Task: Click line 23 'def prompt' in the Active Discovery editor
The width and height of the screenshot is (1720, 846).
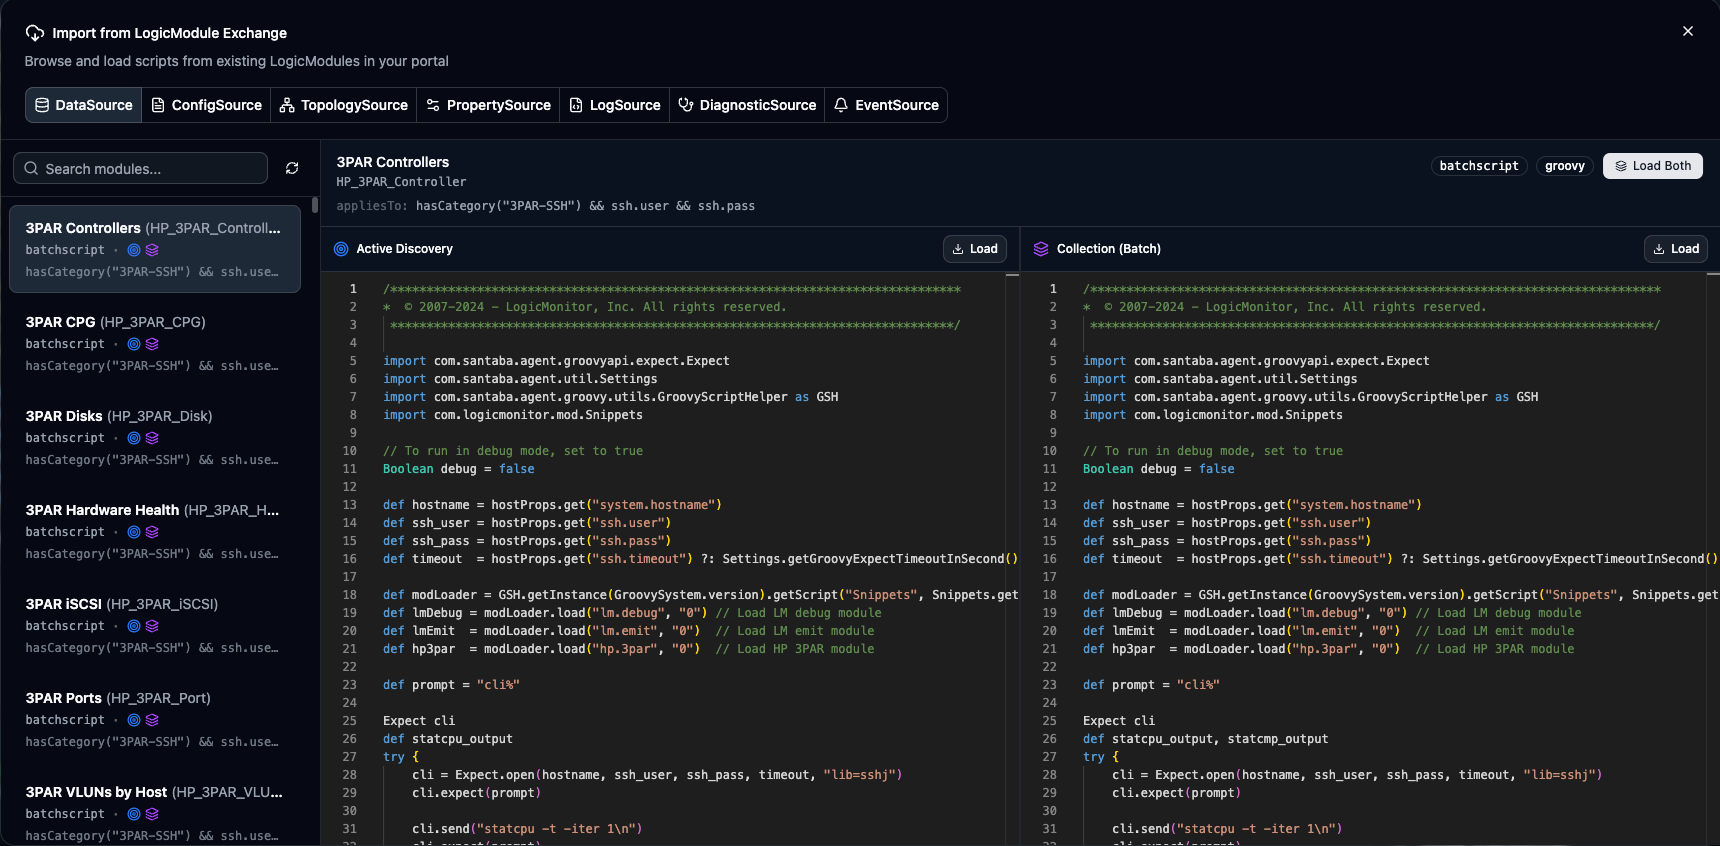Action: [451, 685]
